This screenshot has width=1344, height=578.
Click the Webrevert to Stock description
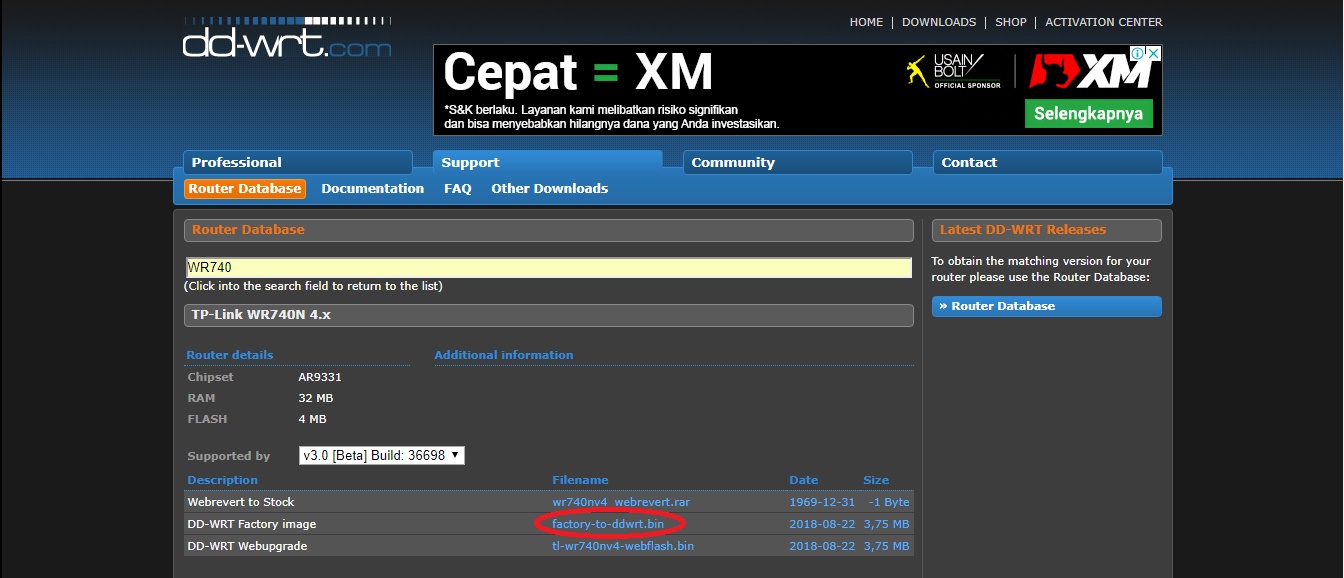pyautogui.click(x=241, y=502)
